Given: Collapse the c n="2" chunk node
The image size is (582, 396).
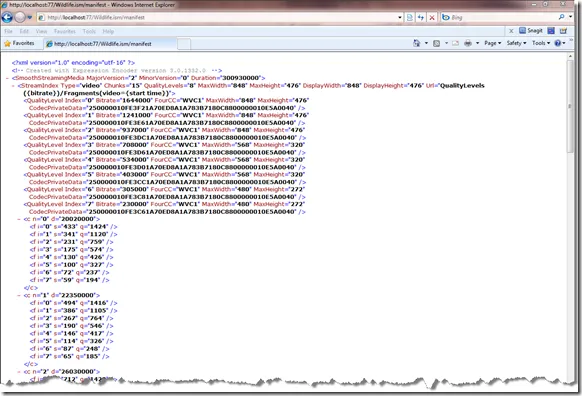Looking at the screenshot, I should pos(19,372).
